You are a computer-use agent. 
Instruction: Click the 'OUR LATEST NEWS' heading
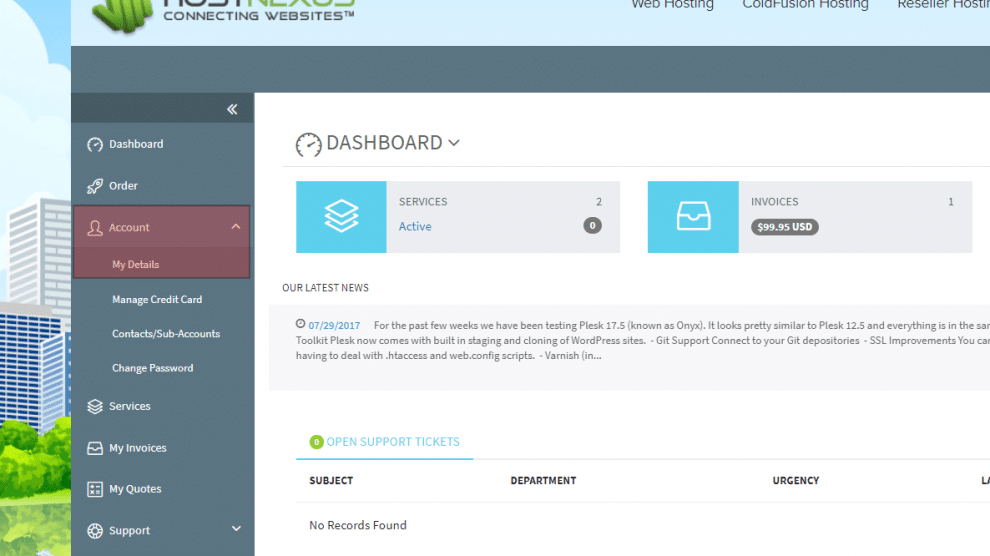pos(325,288)
